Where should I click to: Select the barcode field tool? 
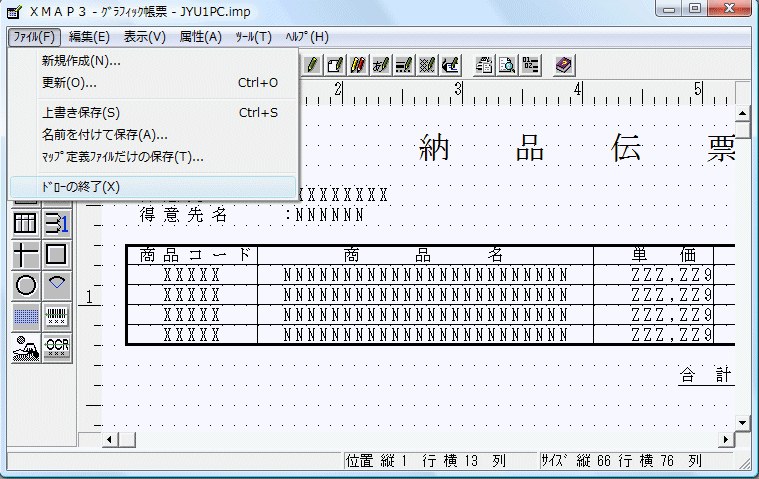point(57,317)
